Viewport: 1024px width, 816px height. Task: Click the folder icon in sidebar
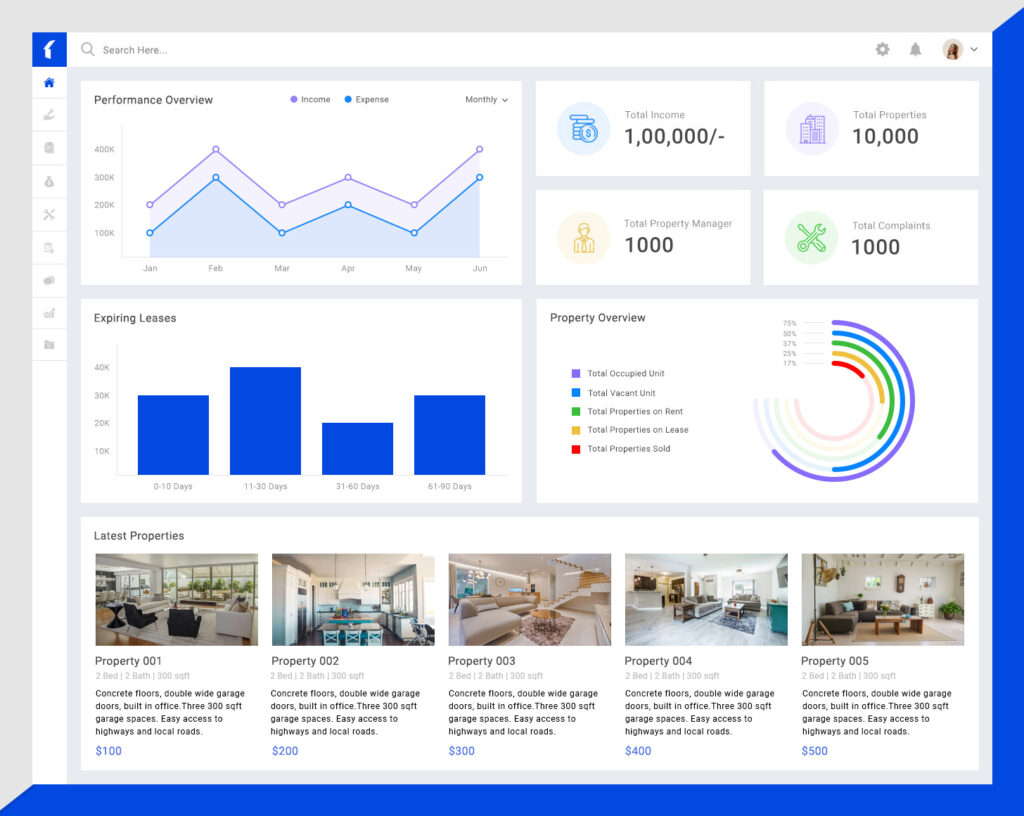pos(49,345)
